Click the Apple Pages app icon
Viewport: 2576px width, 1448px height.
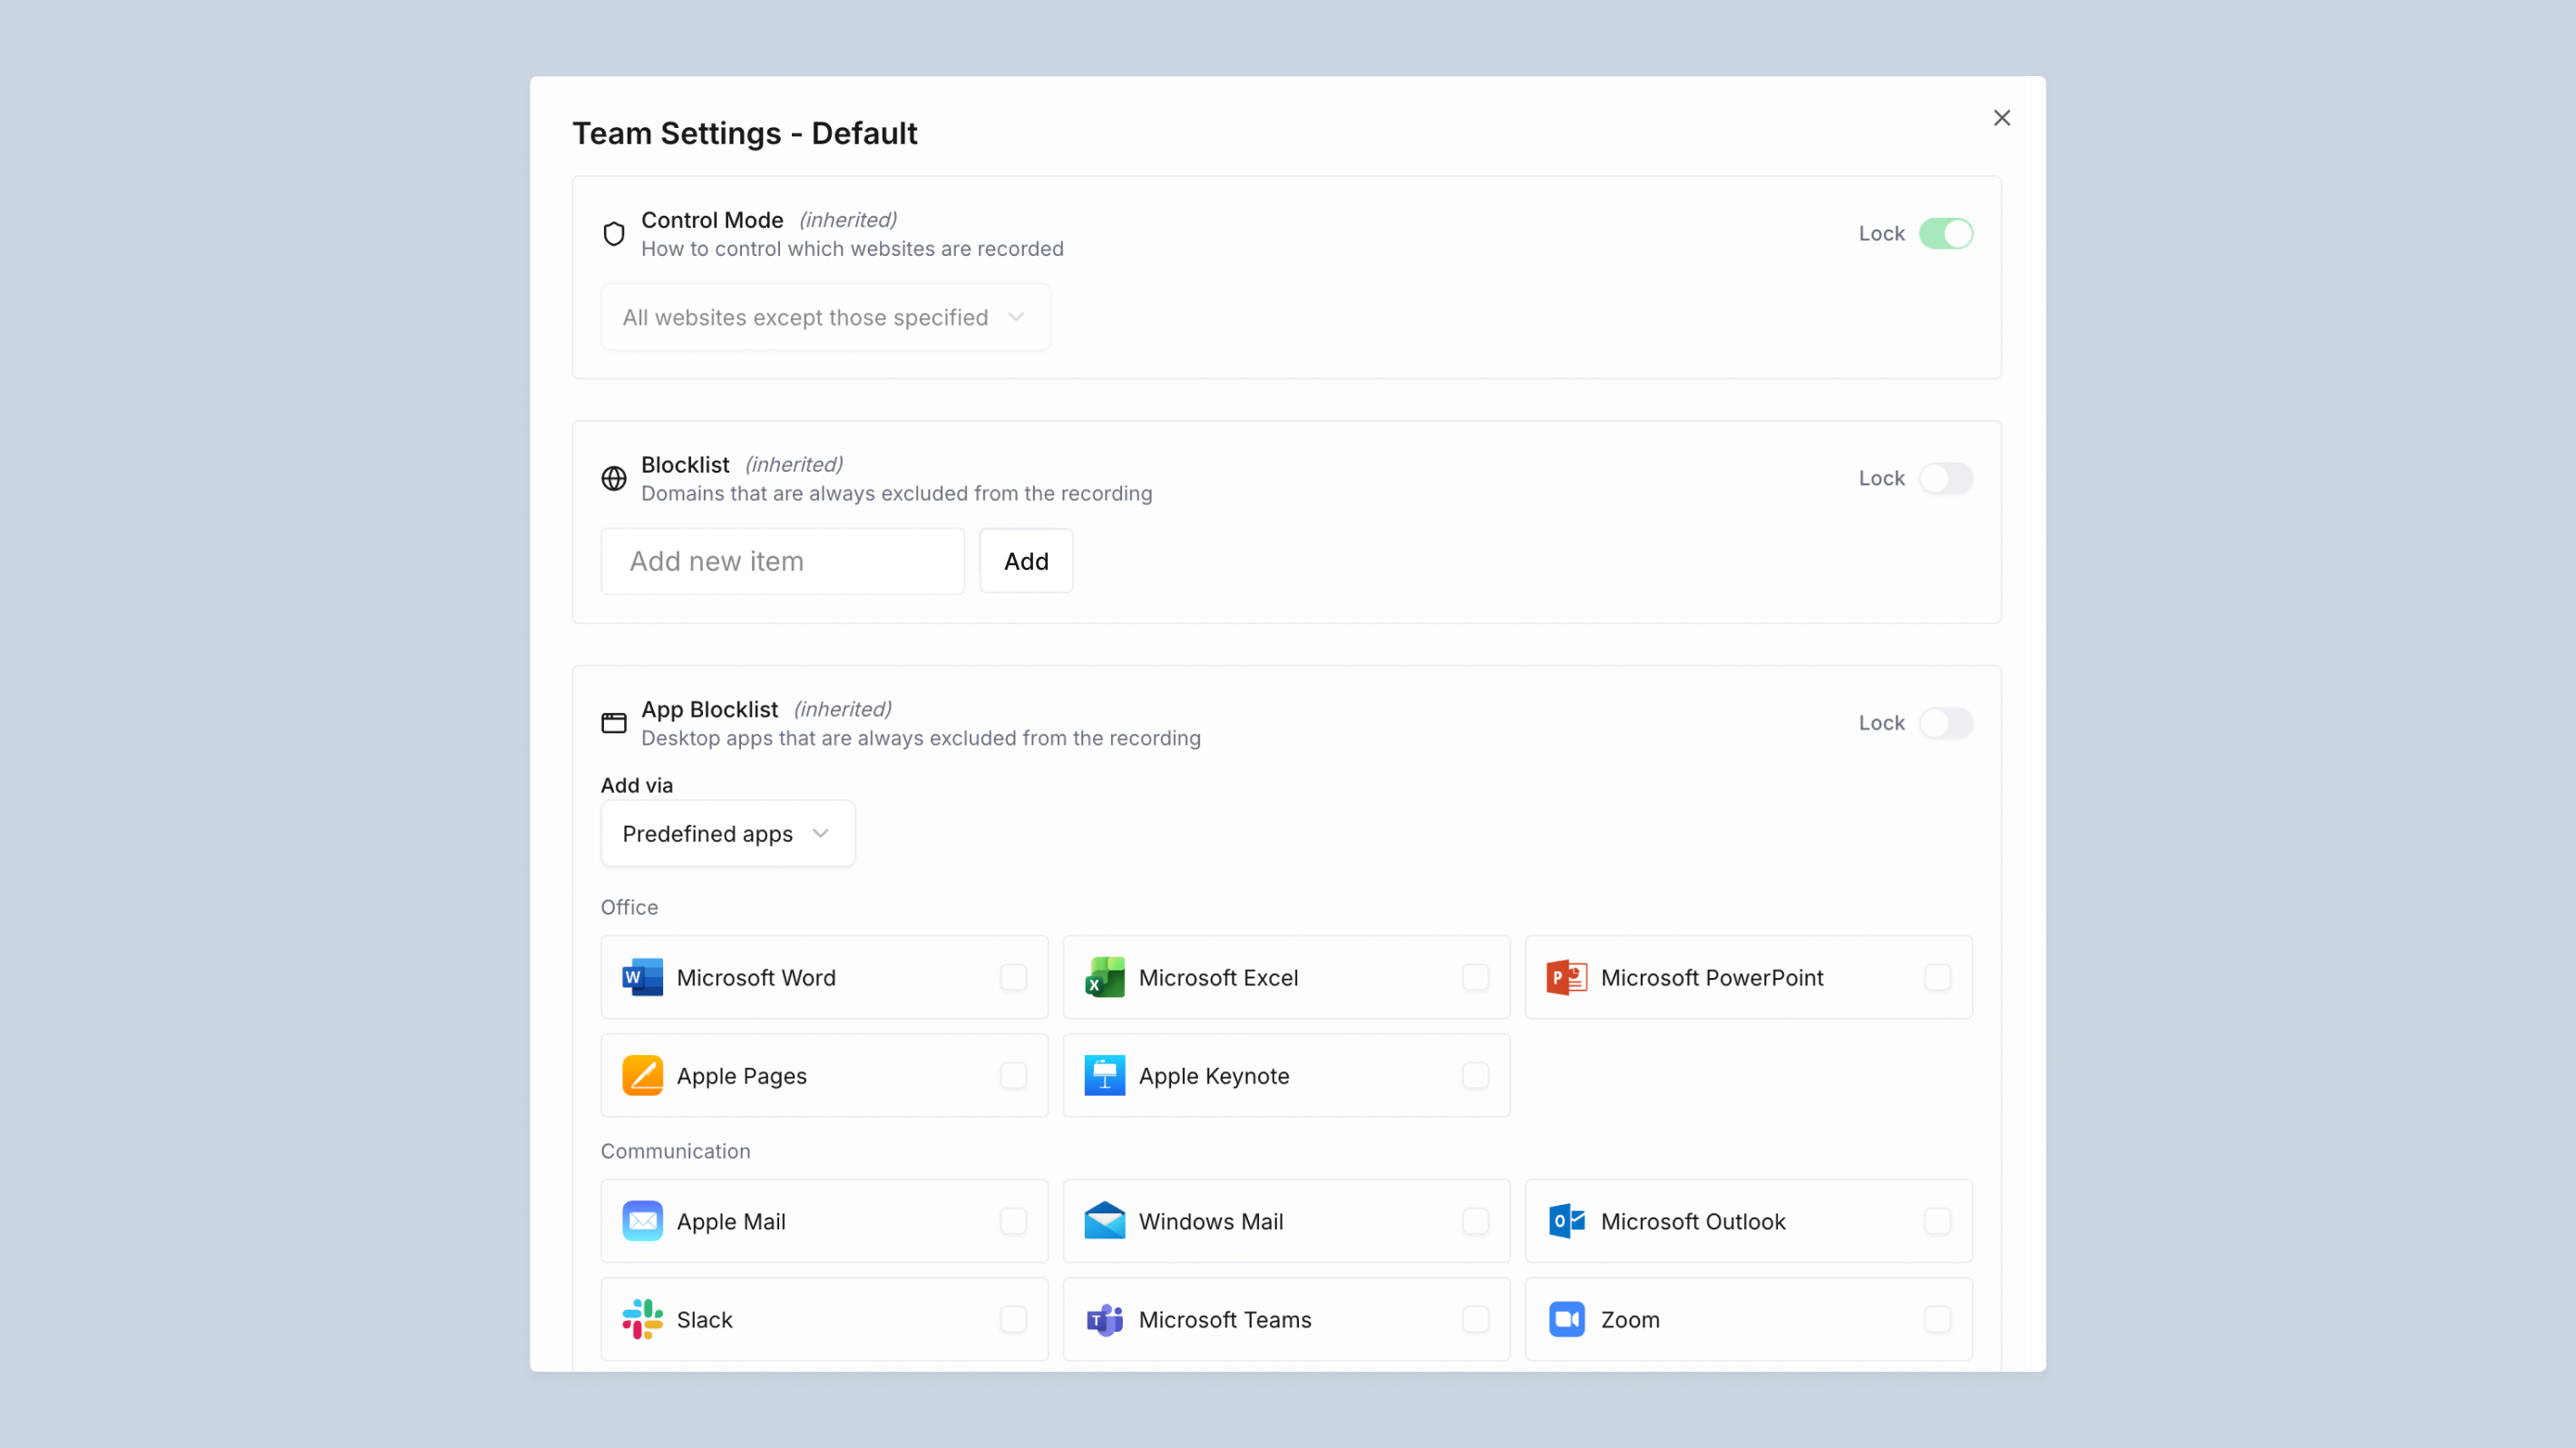(641, 1075)
